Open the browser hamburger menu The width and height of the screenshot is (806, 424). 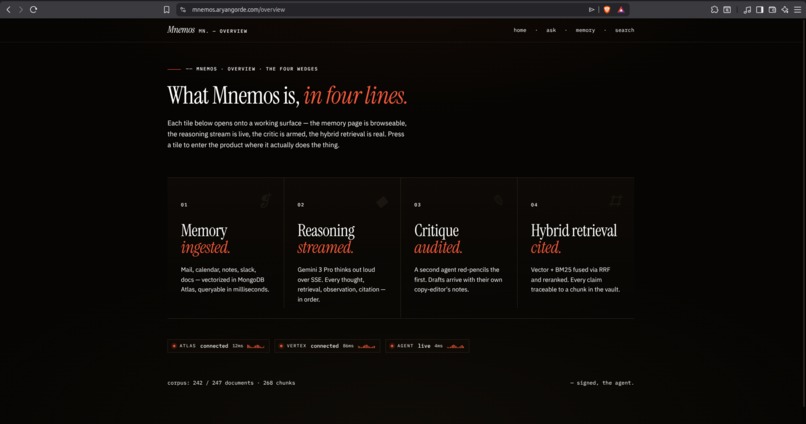pyautogui.click(x=798, y=9)
